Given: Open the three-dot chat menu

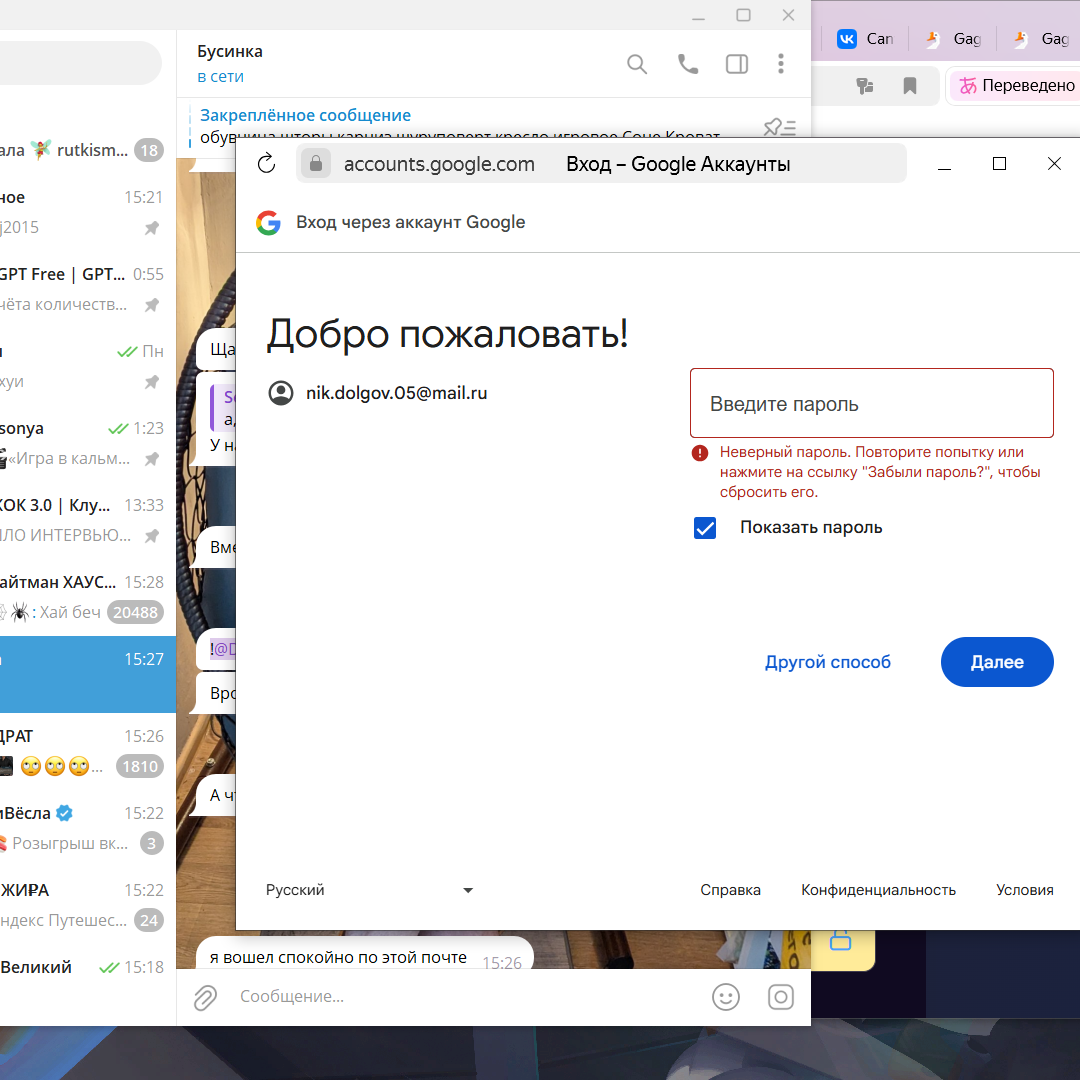Looking at the screenshot, I should click(781, 64).
